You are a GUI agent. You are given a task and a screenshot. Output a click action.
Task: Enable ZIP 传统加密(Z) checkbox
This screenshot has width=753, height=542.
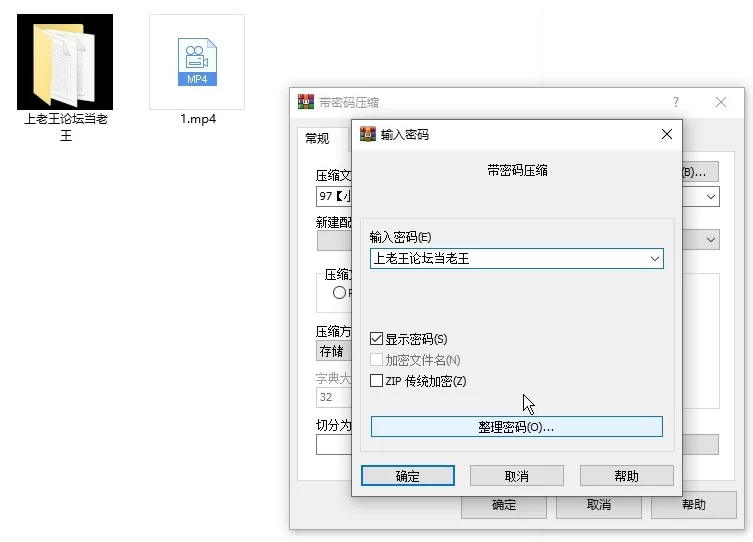click(376, 381)
